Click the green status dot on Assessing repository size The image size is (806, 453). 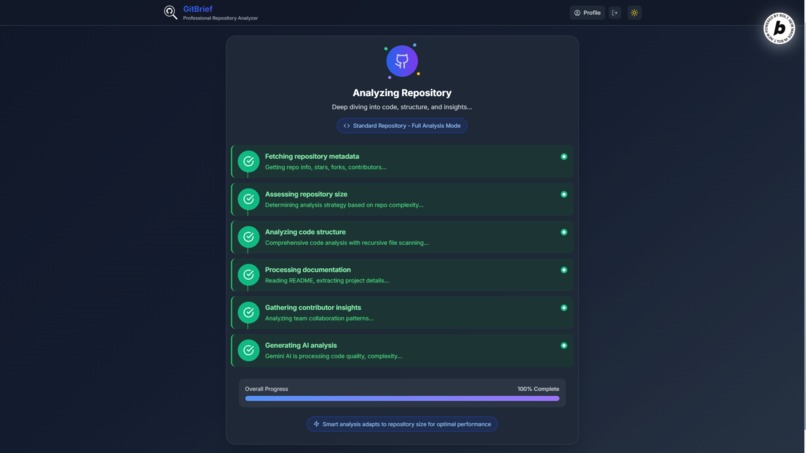click(x=564, y=194)
